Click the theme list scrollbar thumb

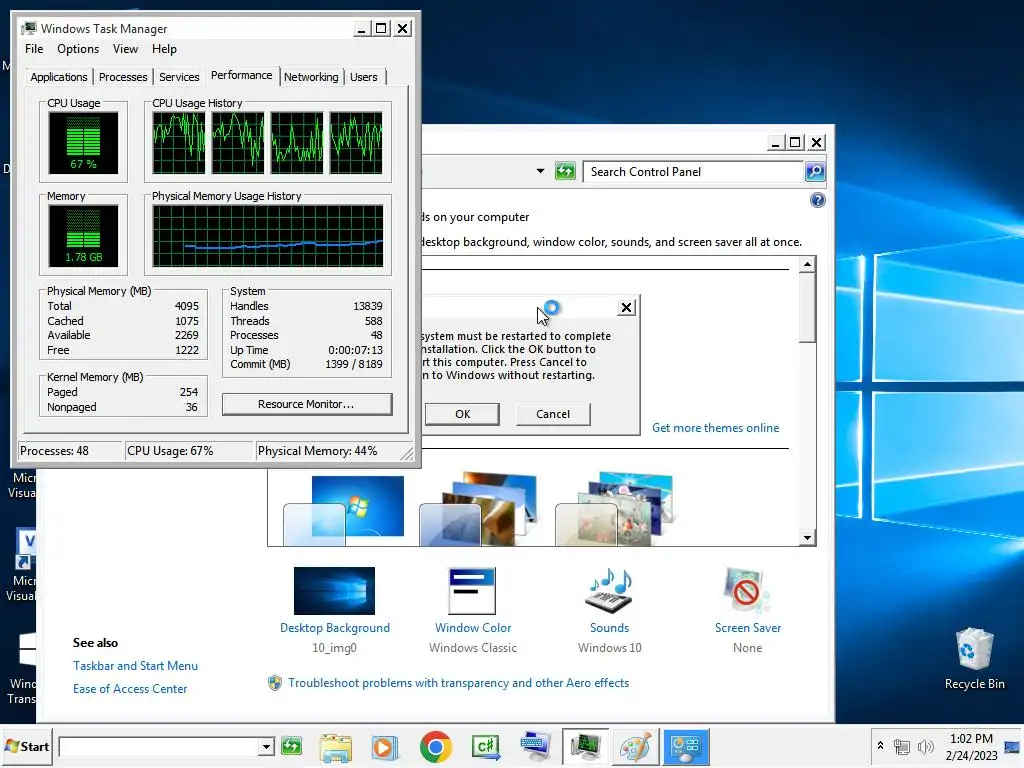click(x=807, y=308)
